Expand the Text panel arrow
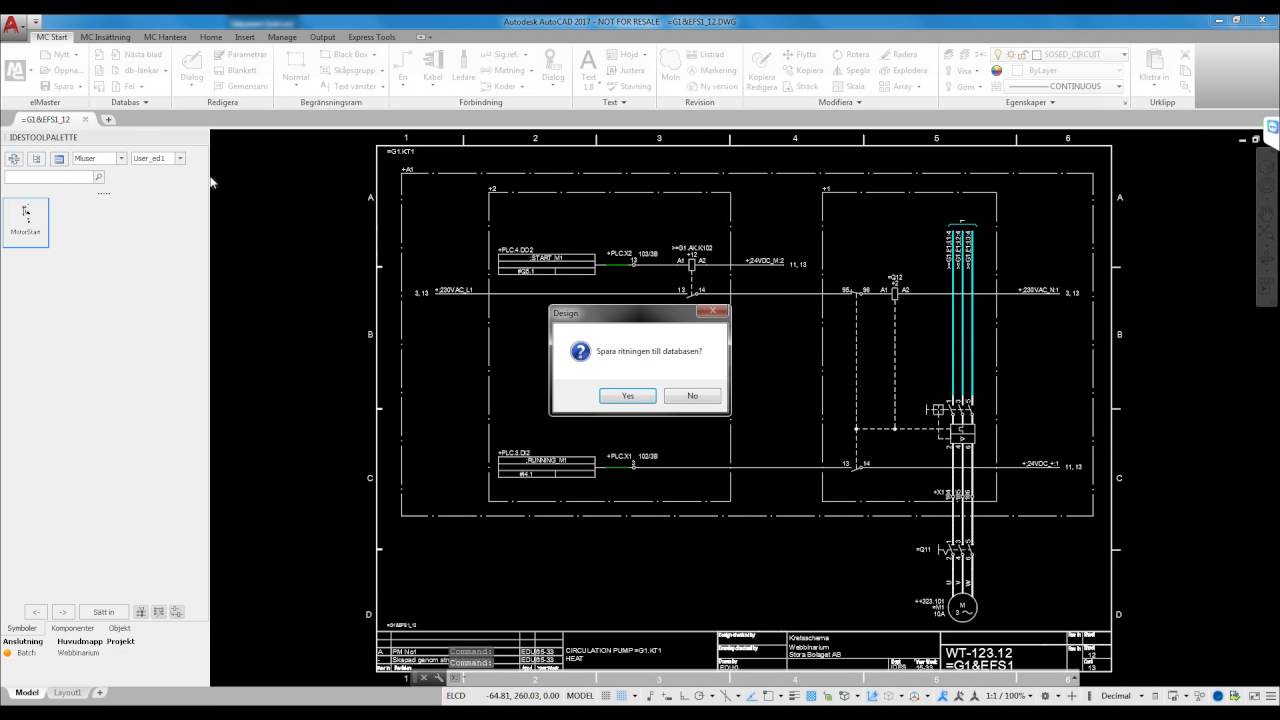1280x720 pixels. coord(624,102)
